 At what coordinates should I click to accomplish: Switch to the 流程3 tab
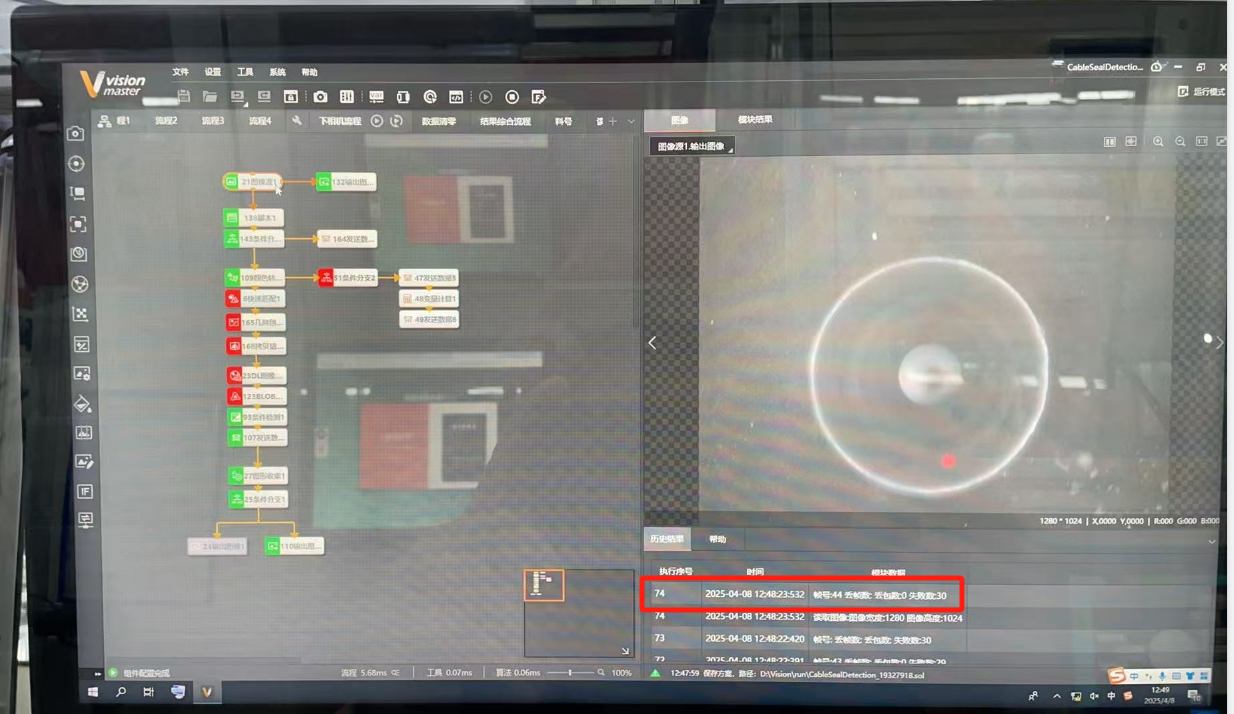(213, 121)
